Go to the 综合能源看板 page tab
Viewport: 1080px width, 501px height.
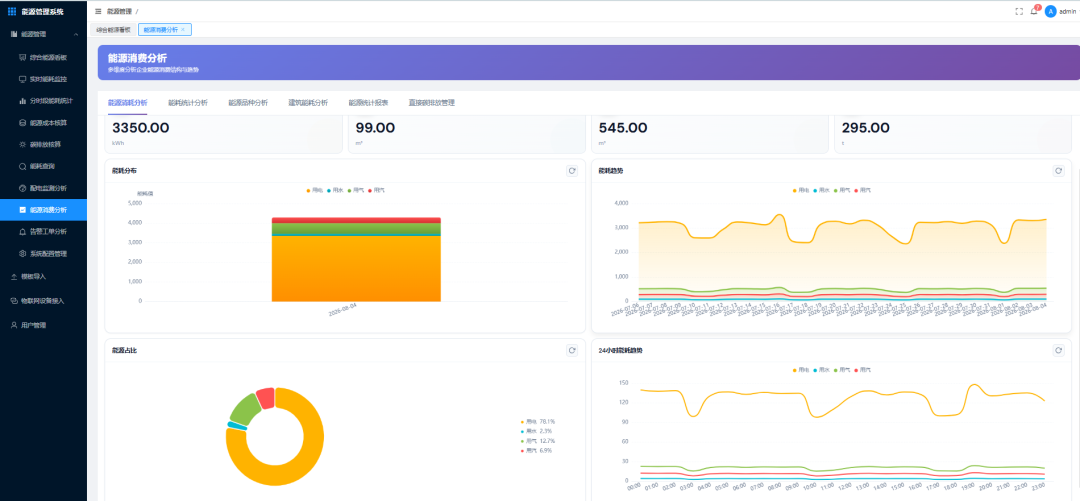point(113,30)
